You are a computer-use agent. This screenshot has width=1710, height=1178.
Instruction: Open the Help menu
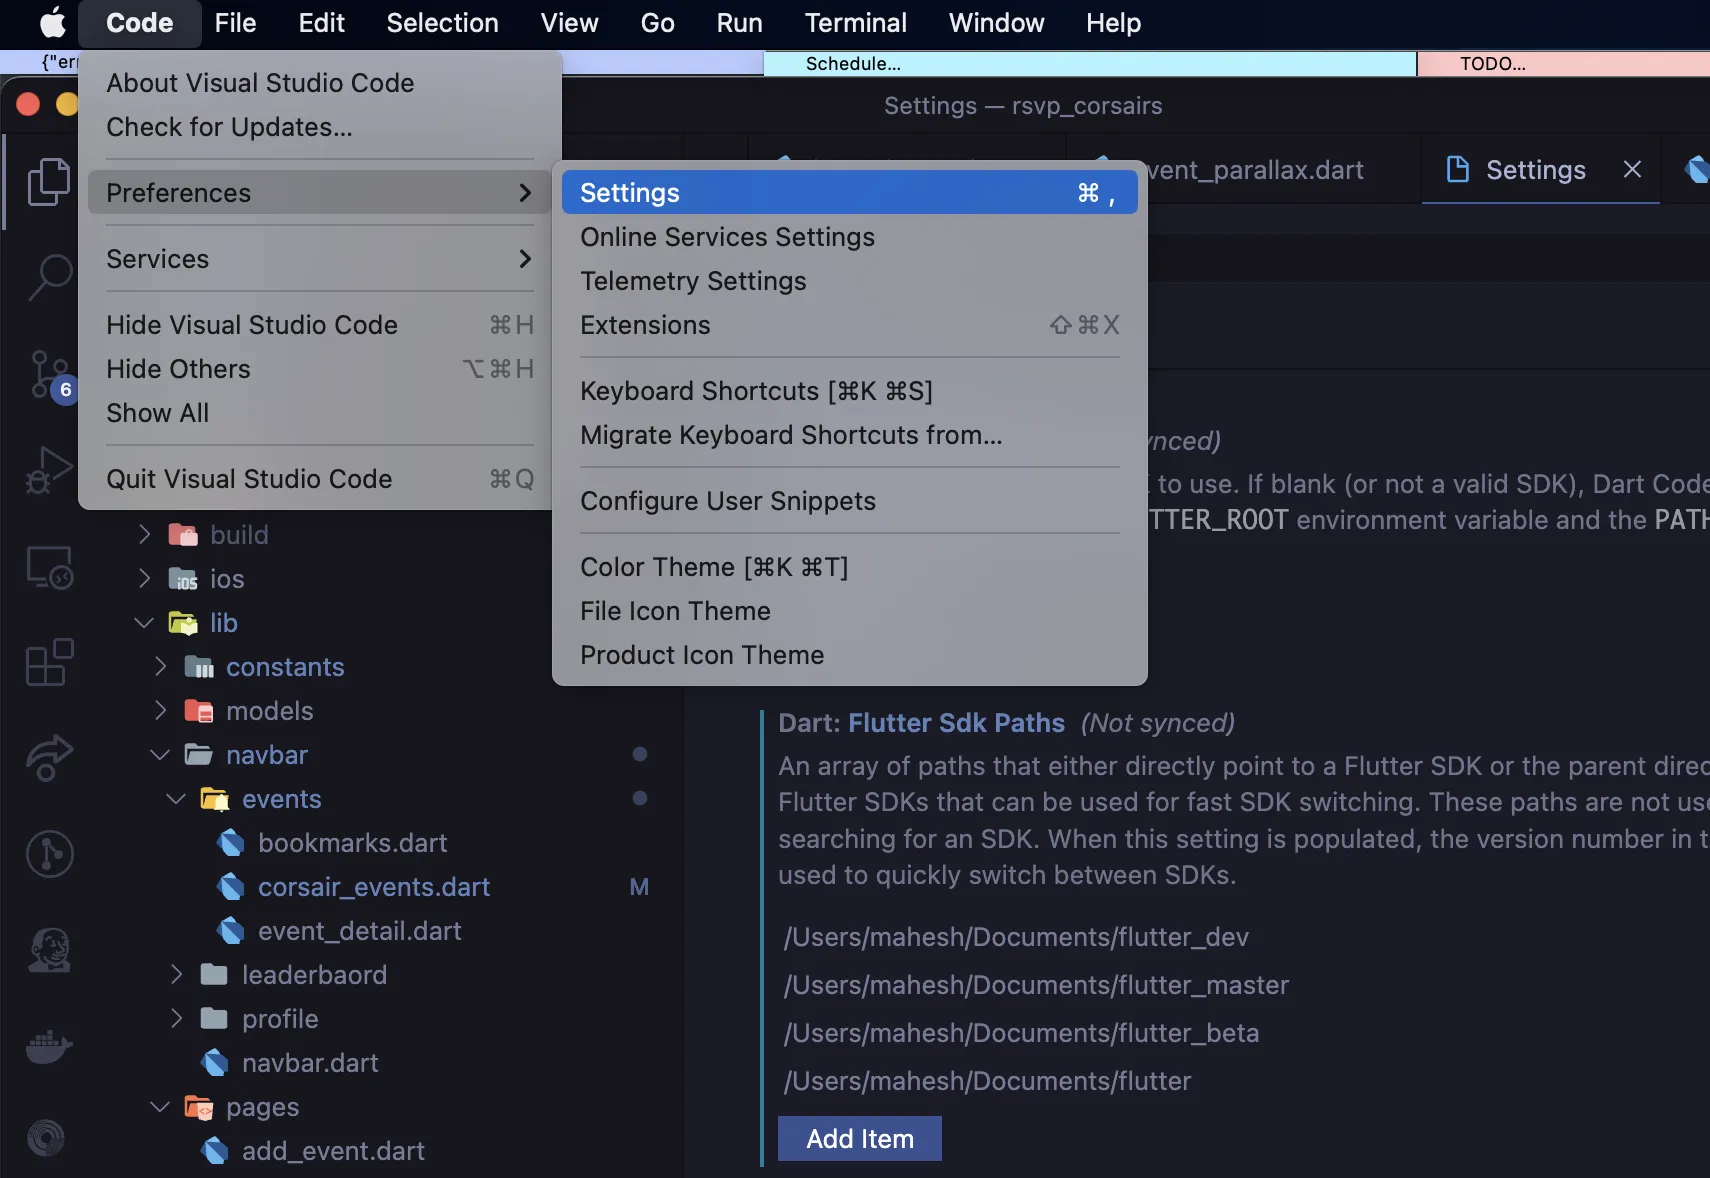[x=1113, y=23]
